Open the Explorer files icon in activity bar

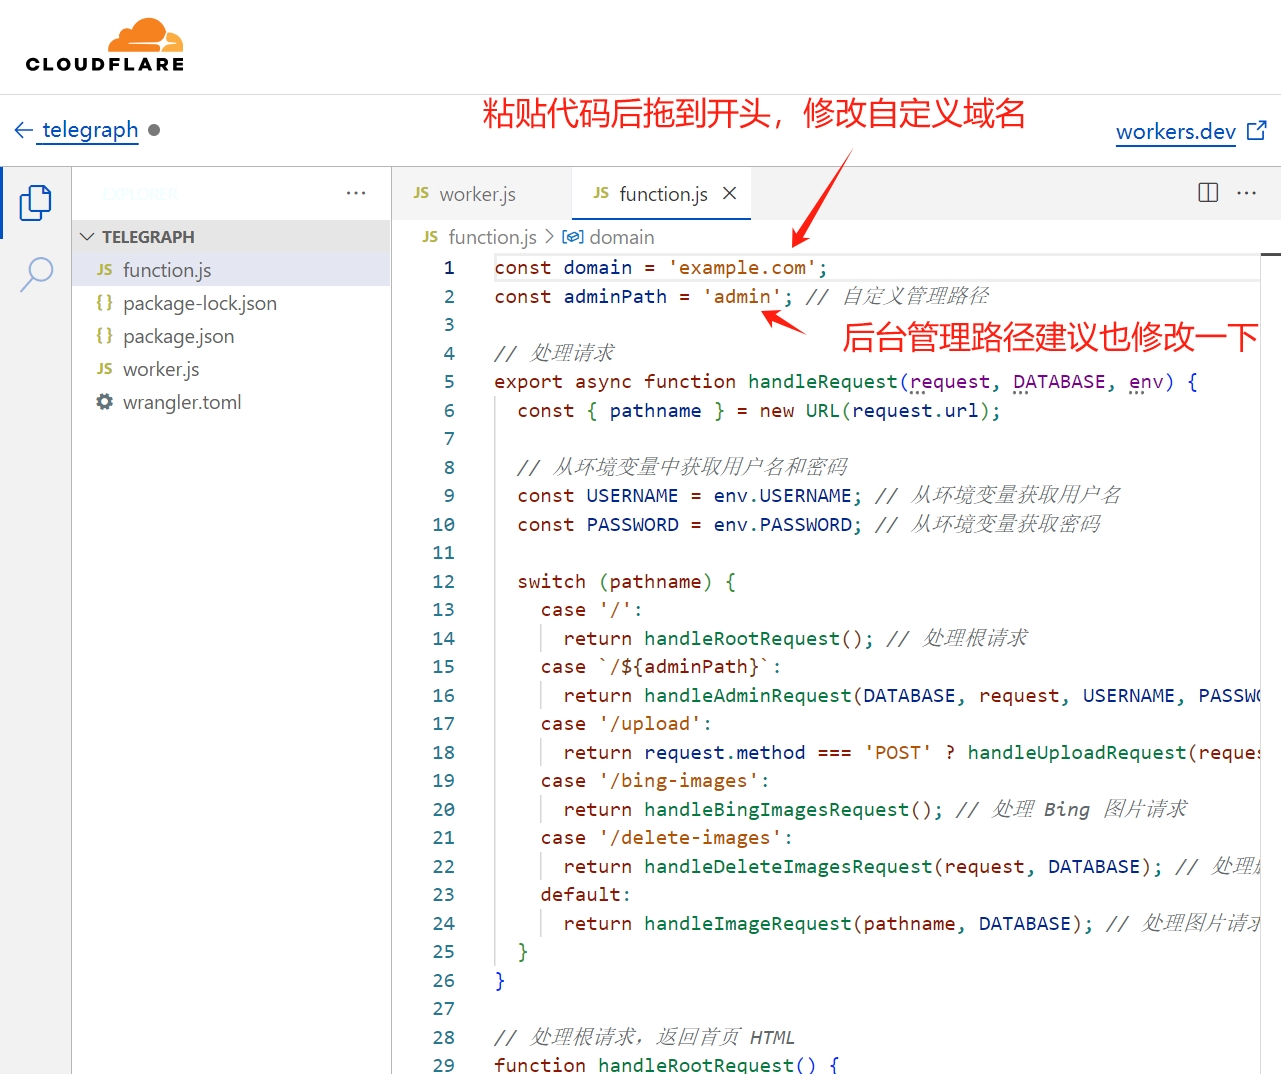36,203
